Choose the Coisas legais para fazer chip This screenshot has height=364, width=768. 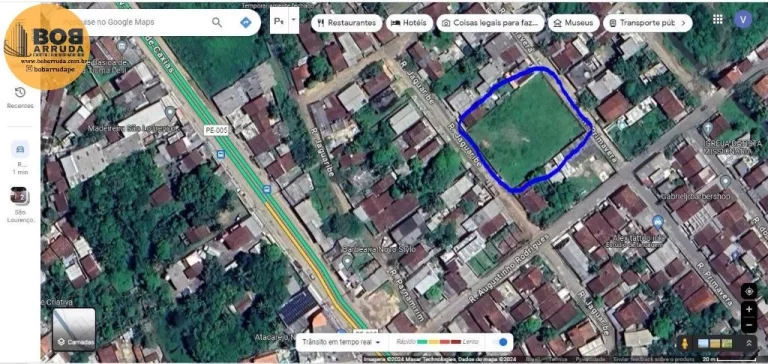491,23
